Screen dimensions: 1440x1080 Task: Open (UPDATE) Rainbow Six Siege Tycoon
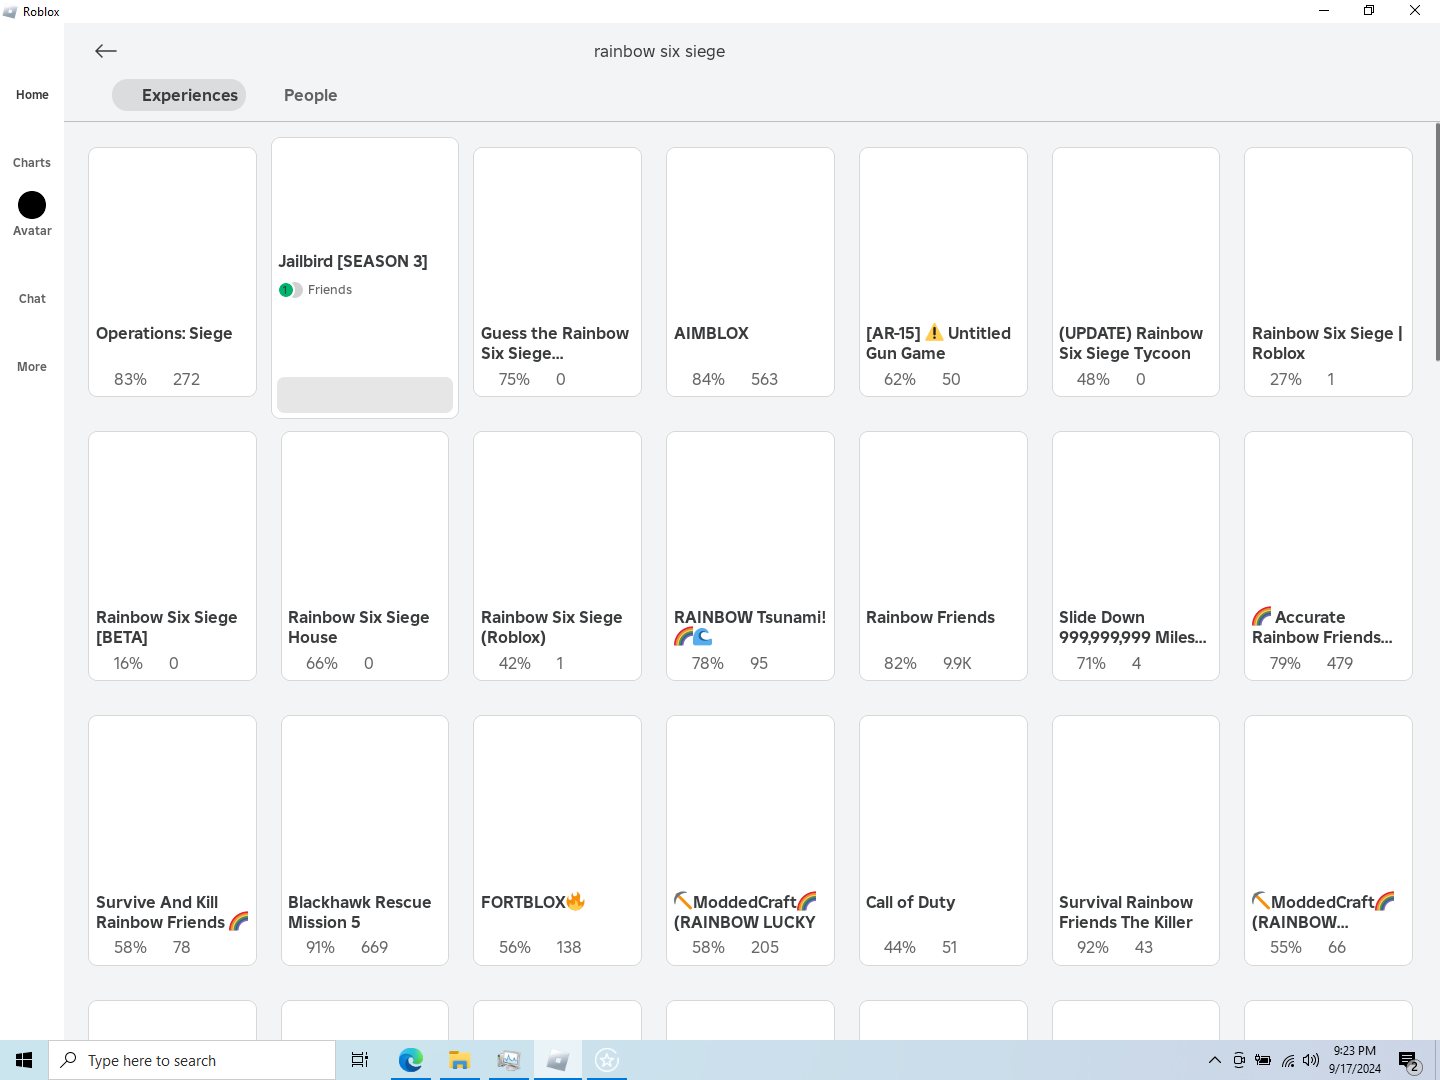[1136, 272]
